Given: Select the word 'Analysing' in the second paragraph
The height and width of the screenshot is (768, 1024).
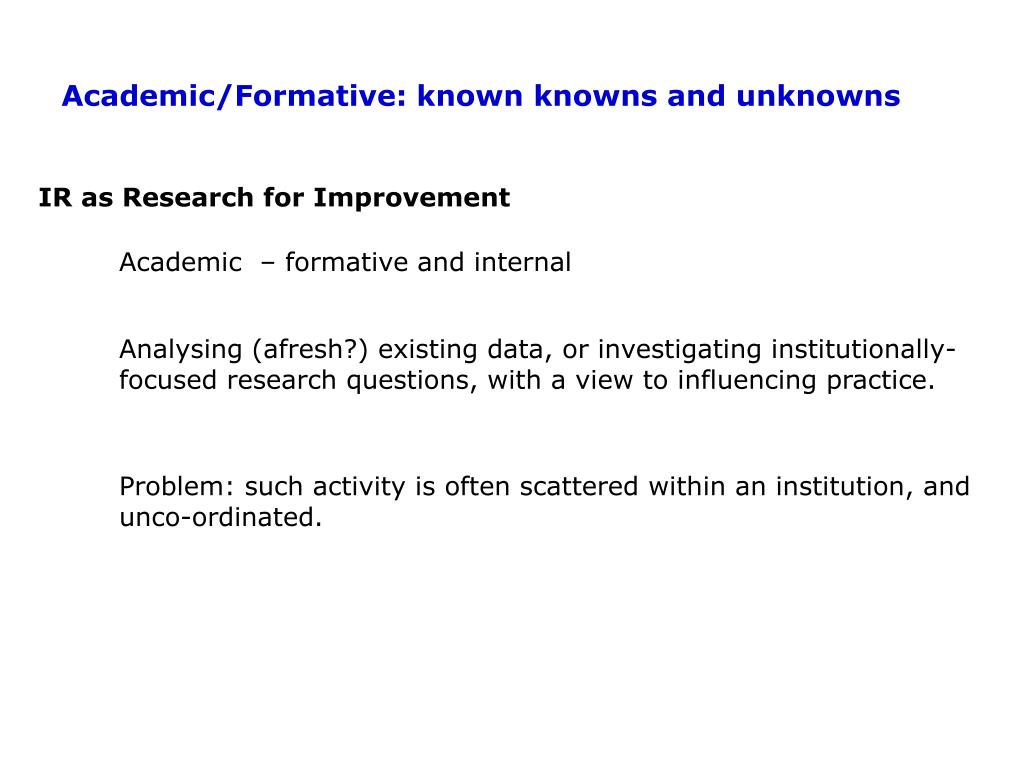Looking at the screenshot, I should (x=180, y=350).
